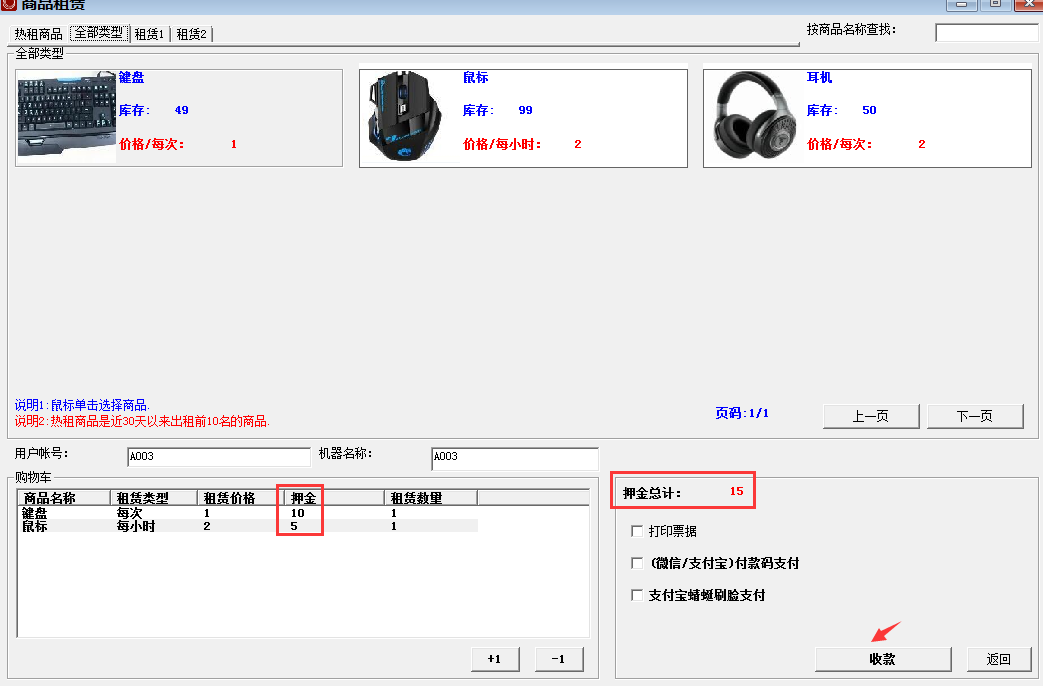Open the 租赁2 tab
Image resolution: width=1043 pixels, height=686 pixels.
191,34
